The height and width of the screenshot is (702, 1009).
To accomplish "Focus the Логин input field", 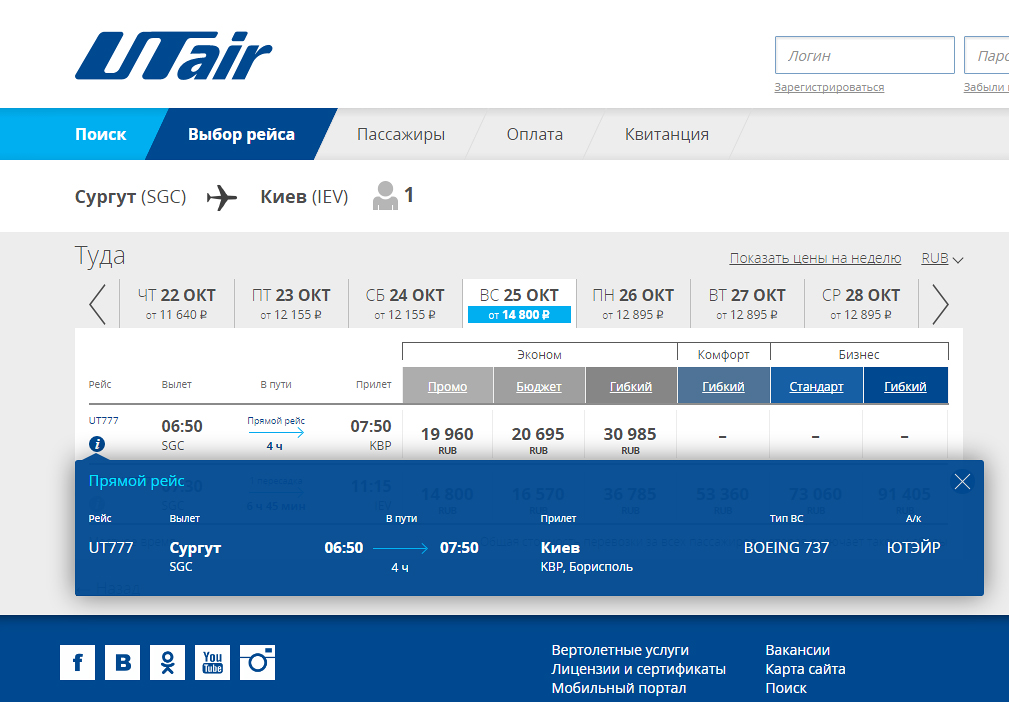I will point(864,55).
